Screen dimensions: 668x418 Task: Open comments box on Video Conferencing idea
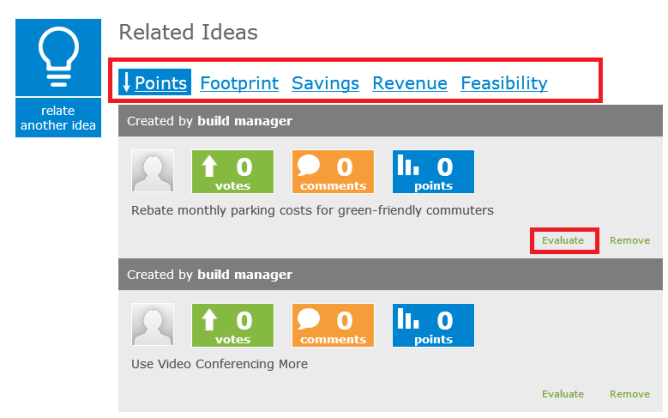(x=333, y=325)
